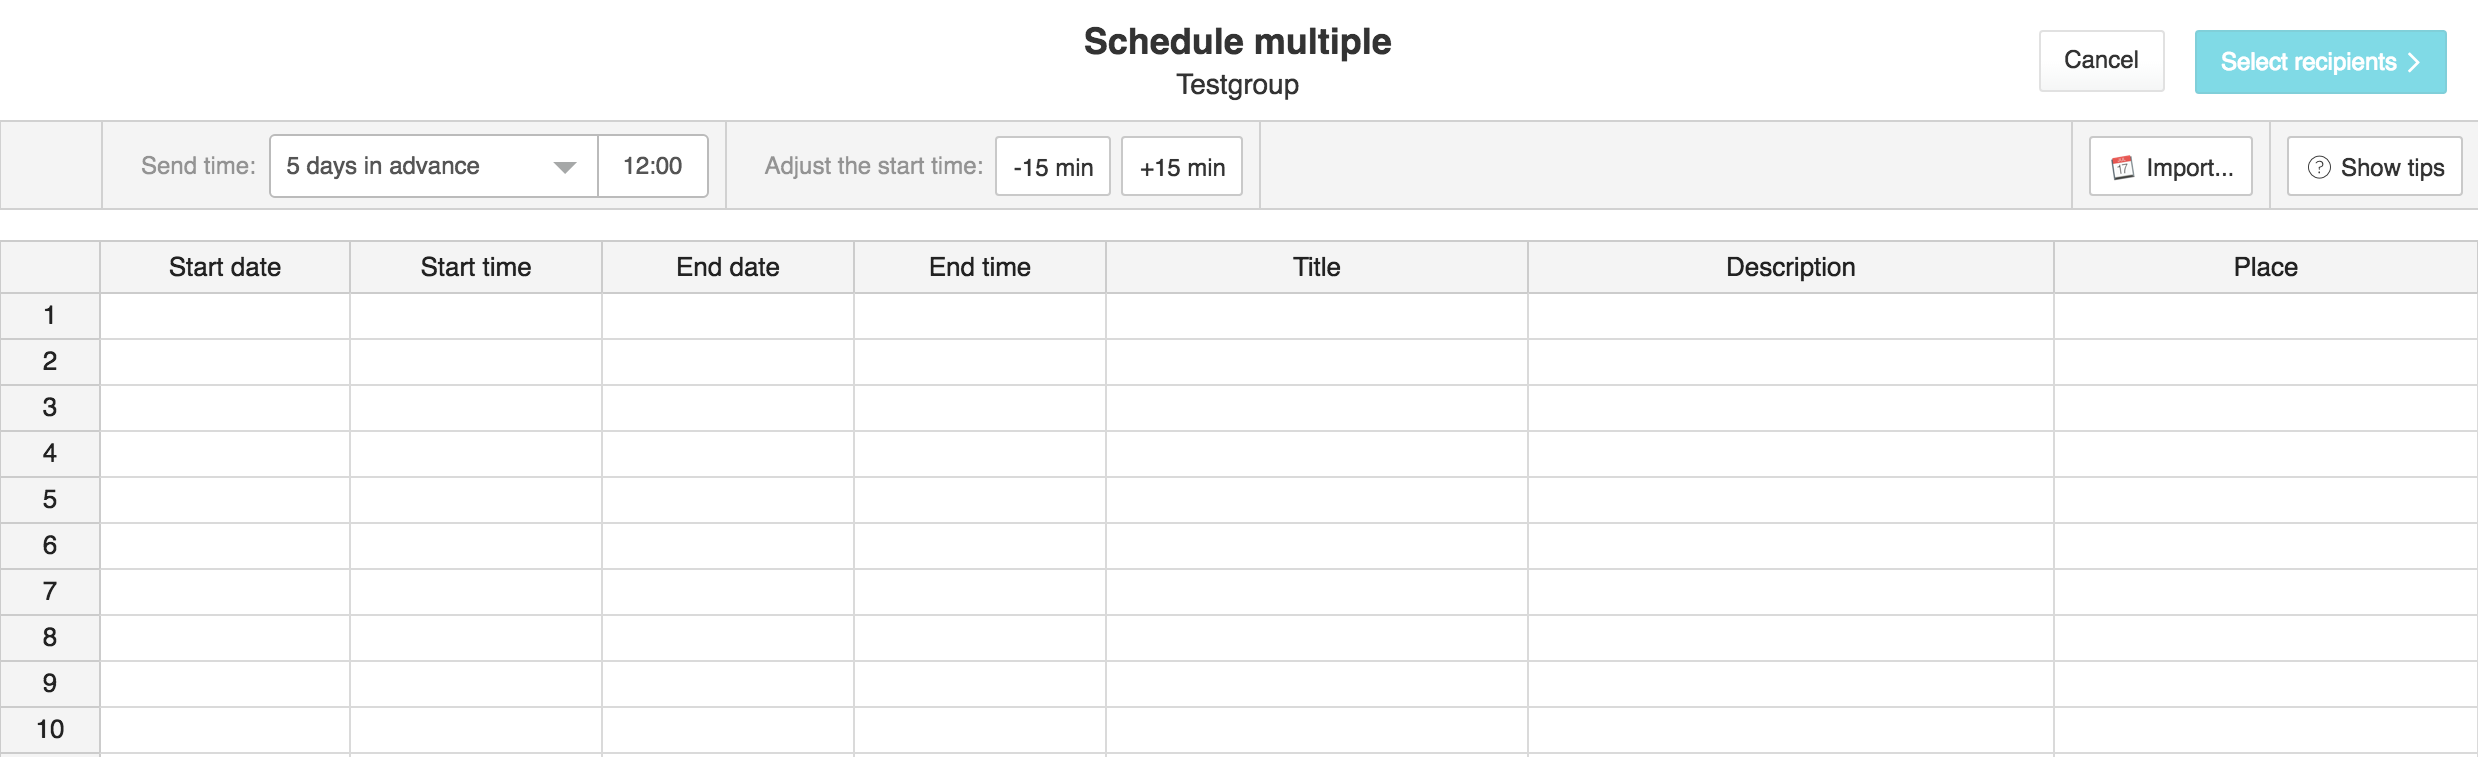The height and width of the screenshot is (757, 2478).
Task: Select the '5 days in advance' combo box
Action: [434, 166]
